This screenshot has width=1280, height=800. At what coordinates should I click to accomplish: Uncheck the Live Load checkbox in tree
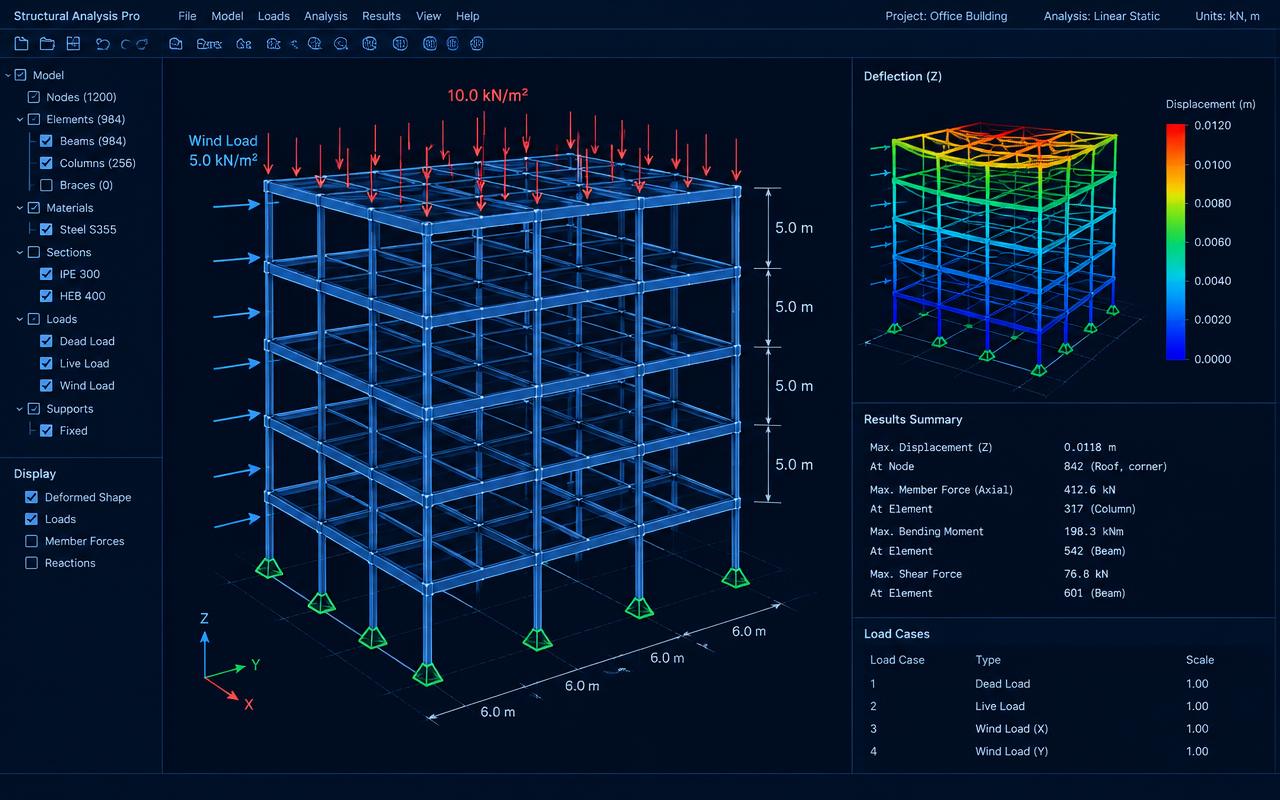pyautogui.click(x=46, y=364)
